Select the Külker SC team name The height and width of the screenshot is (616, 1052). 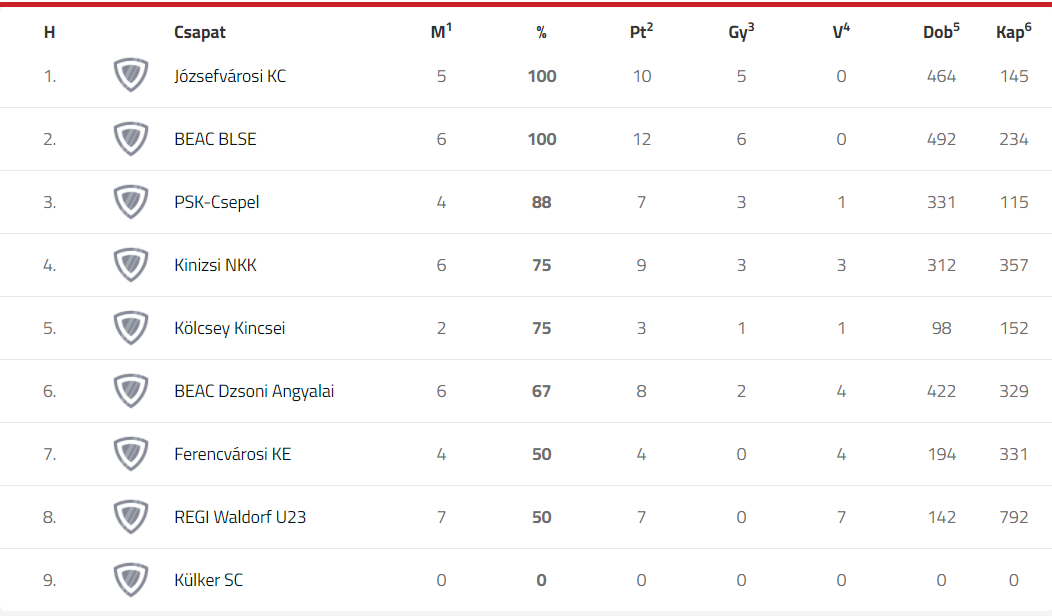click(209, 580)
